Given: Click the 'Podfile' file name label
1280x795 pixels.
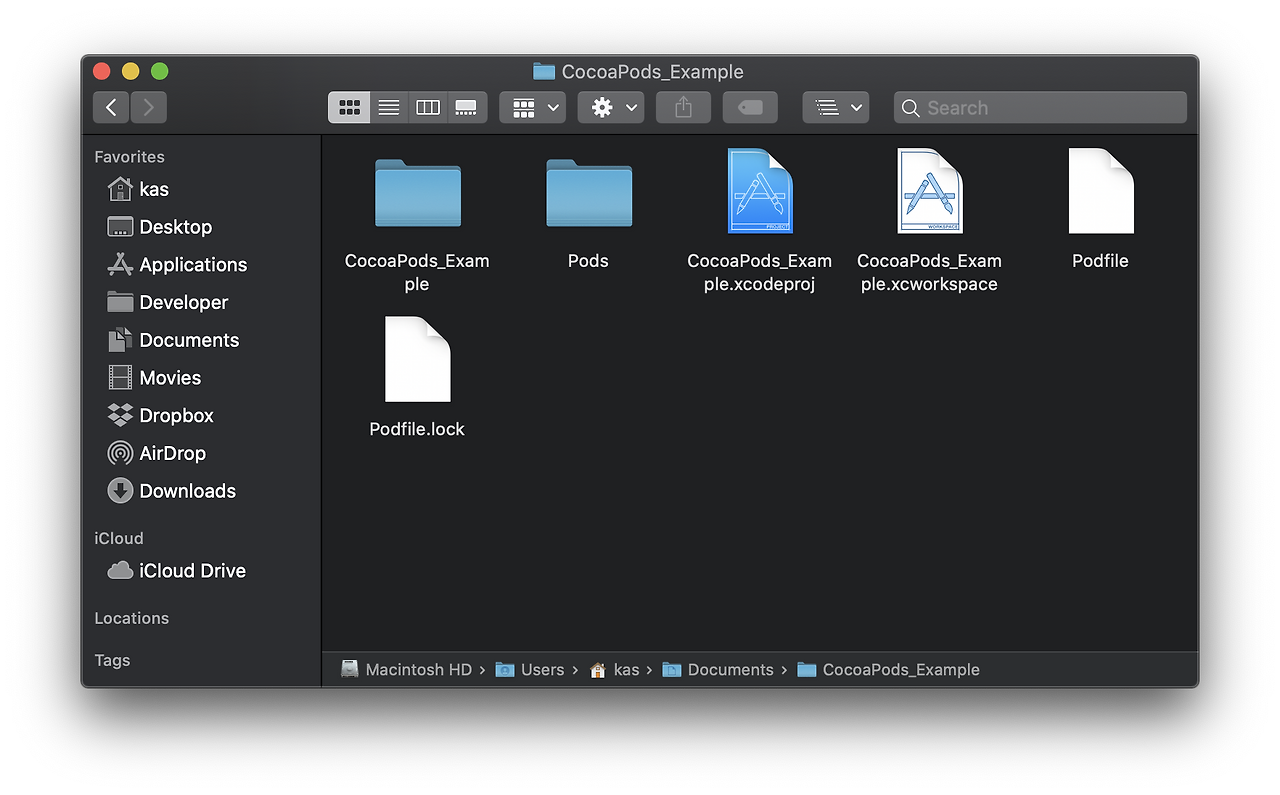Looking at the screenshot, I should tap(1100, 261).
